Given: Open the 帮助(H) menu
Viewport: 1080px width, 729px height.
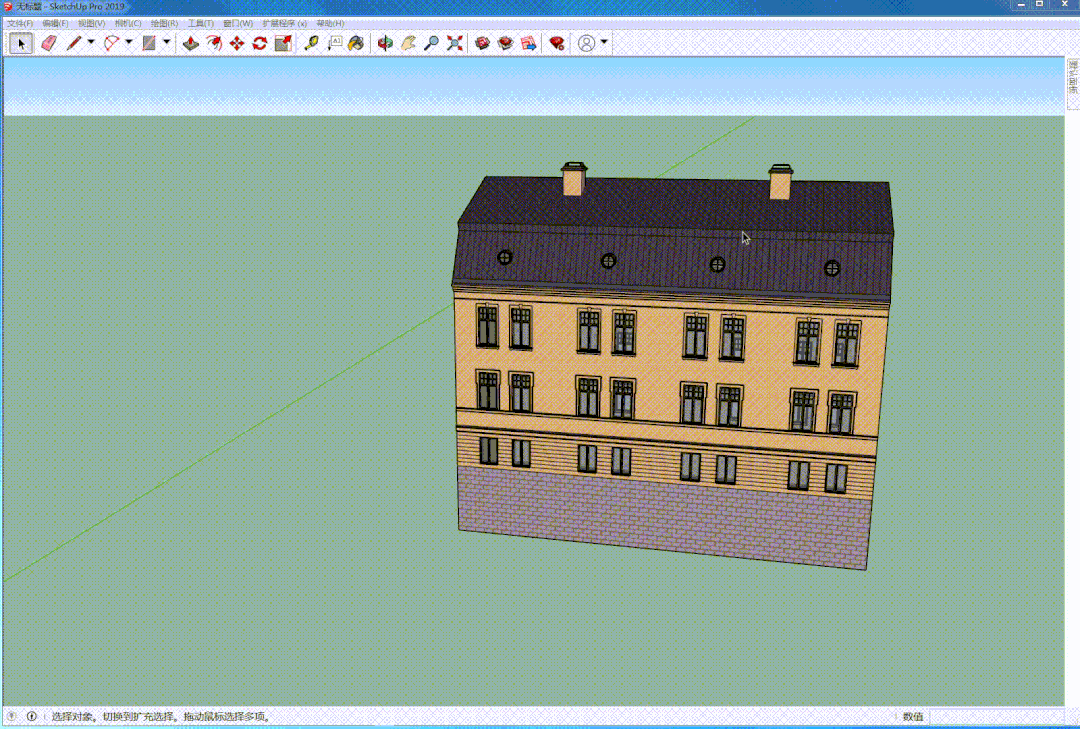Looking at the screenshot, I should point(331,23).
